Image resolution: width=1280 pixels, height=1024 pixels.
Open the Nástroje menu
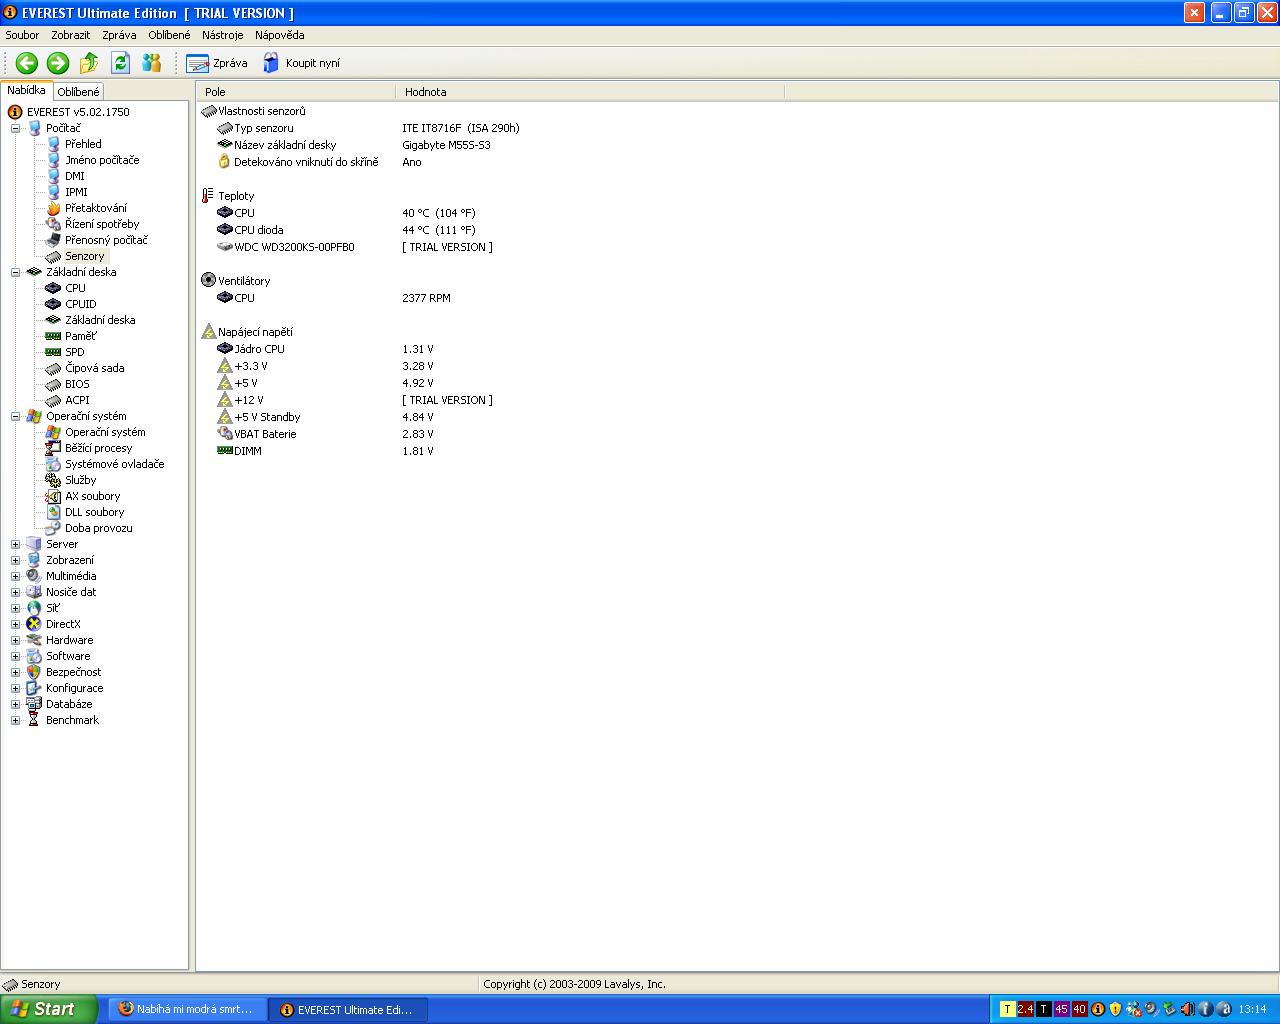coord(222,35)
